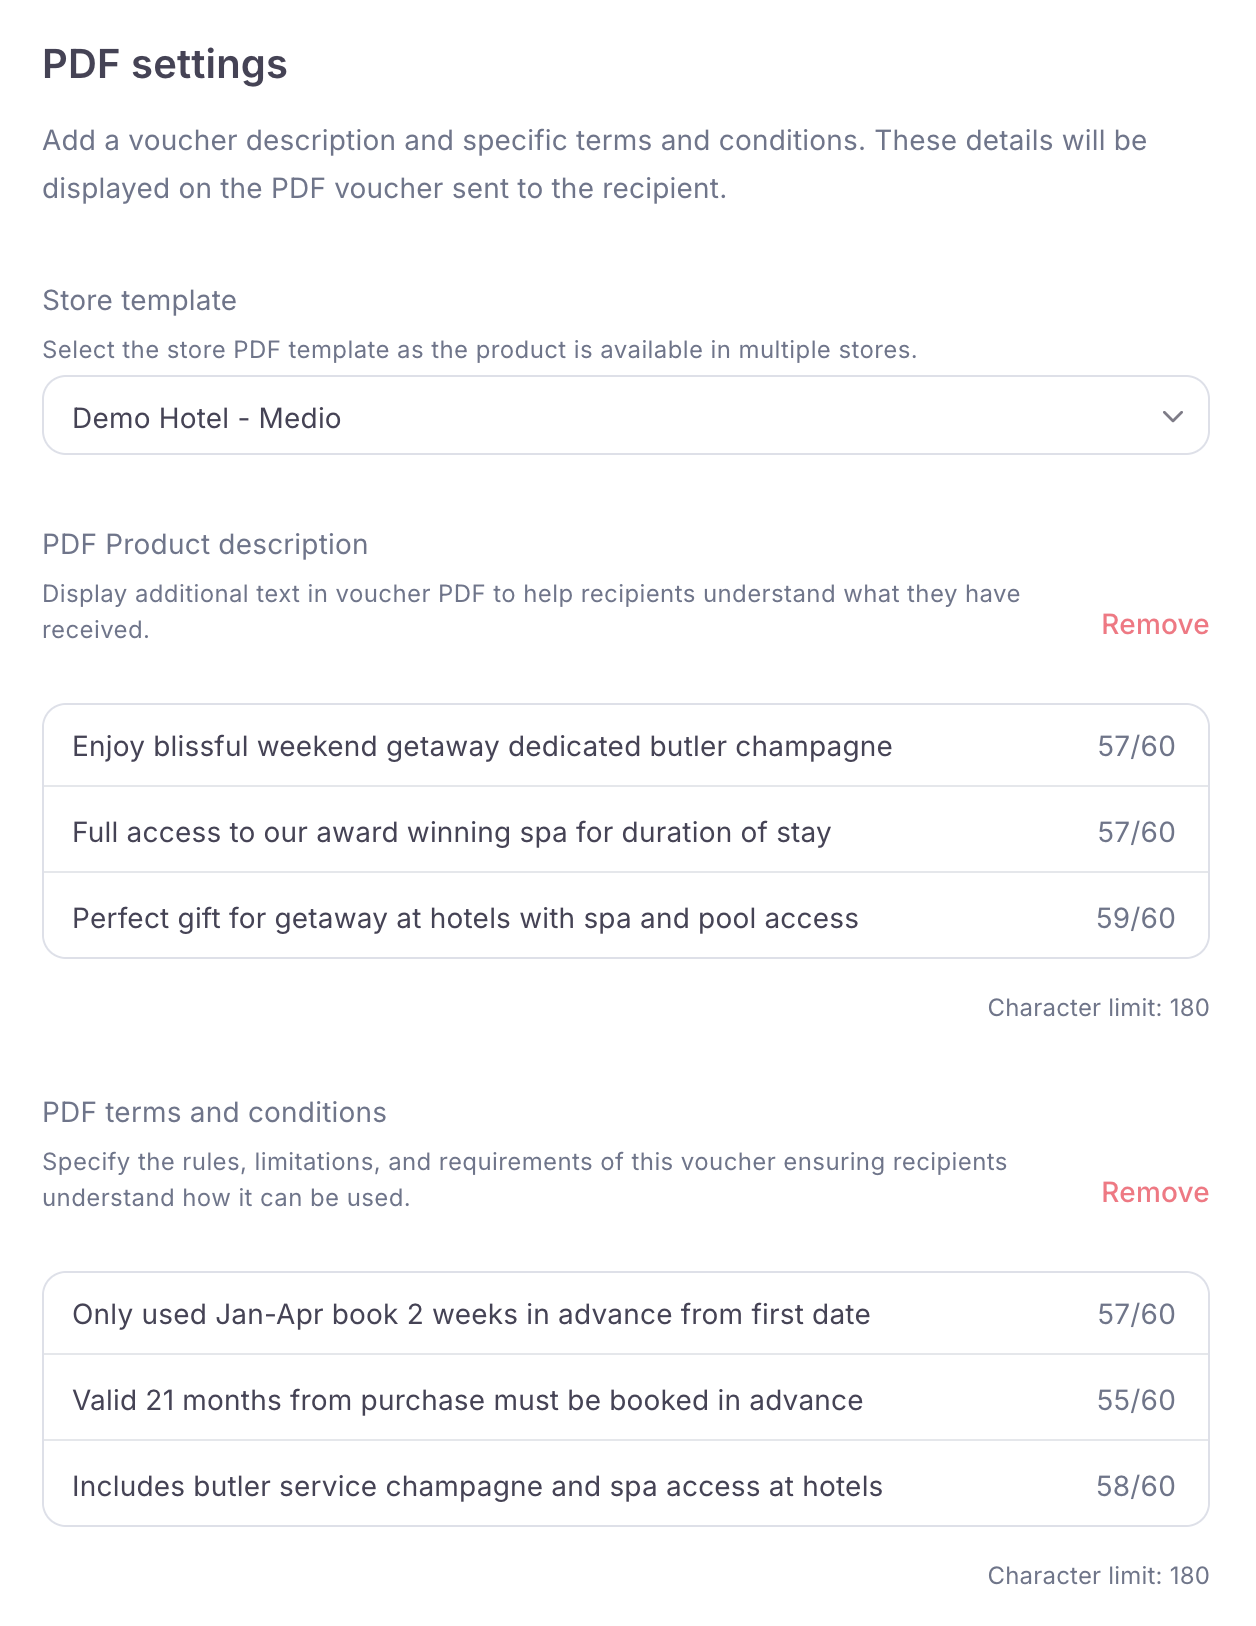Edit the Enjoy blissful weekend getaway line
The height and width of the screenshot is (1626, 1256).
[x=626, y=746]
